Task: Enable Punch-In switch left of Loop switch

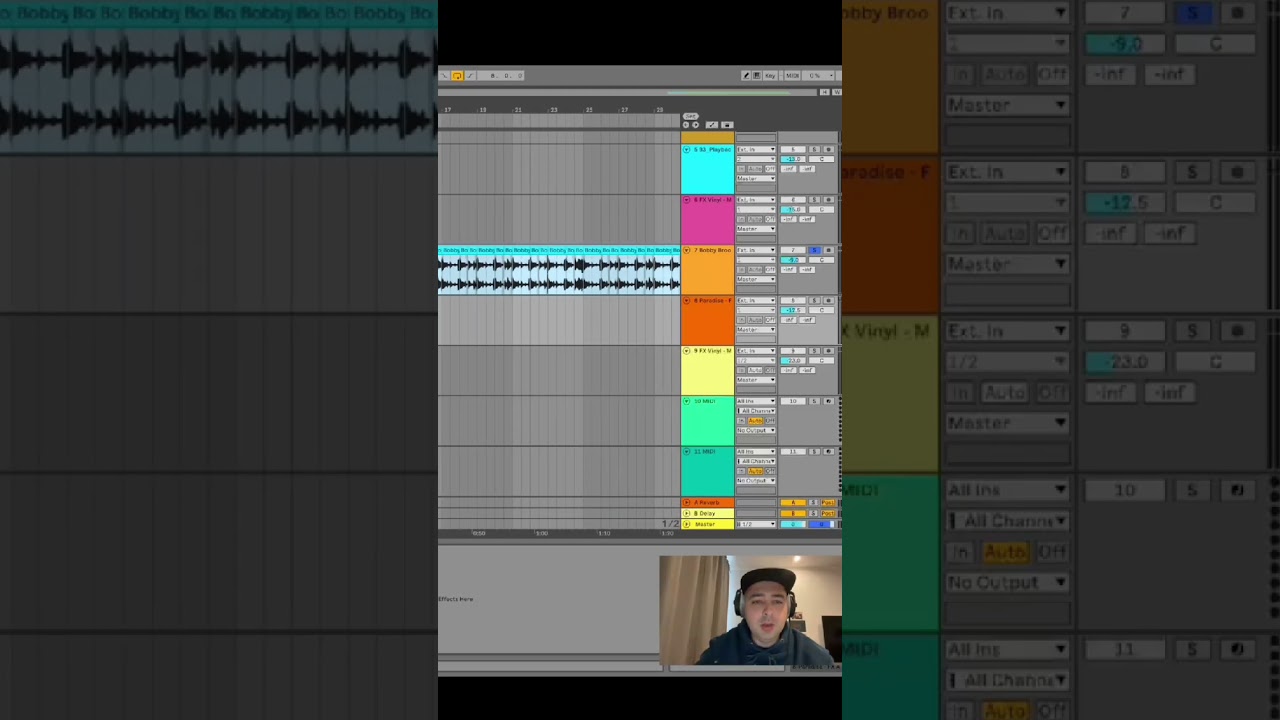Action: [x=444, y=75]
